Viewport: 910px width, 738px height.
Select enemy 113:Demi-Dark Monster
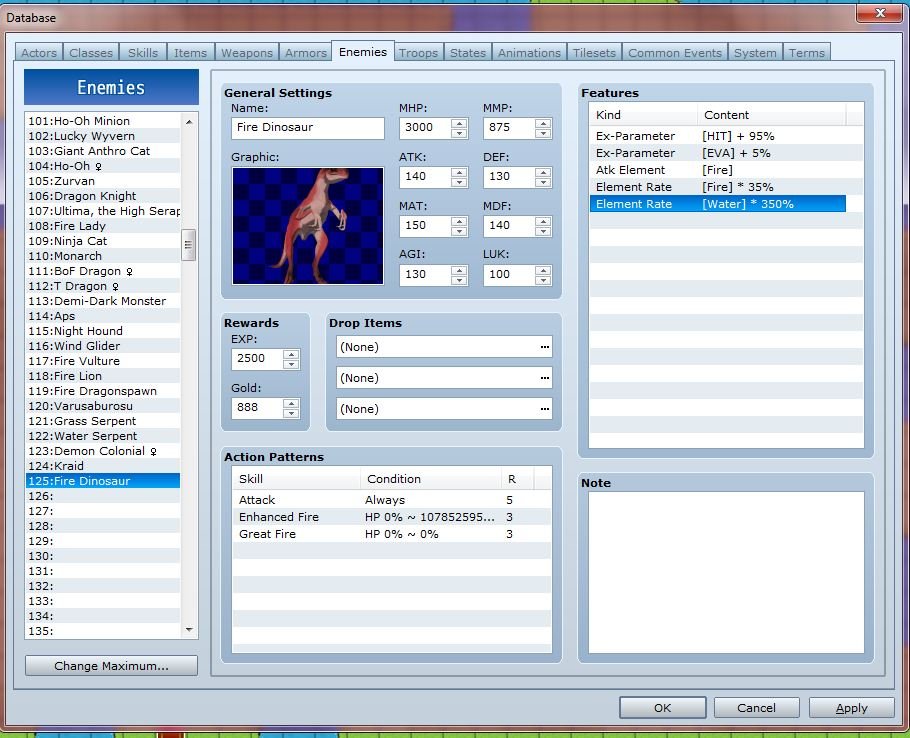[x=103, y=301]
